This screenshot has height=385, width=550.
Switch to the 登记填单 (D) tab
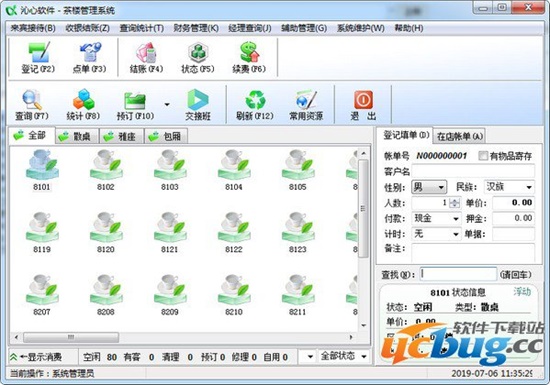(405, 135)
